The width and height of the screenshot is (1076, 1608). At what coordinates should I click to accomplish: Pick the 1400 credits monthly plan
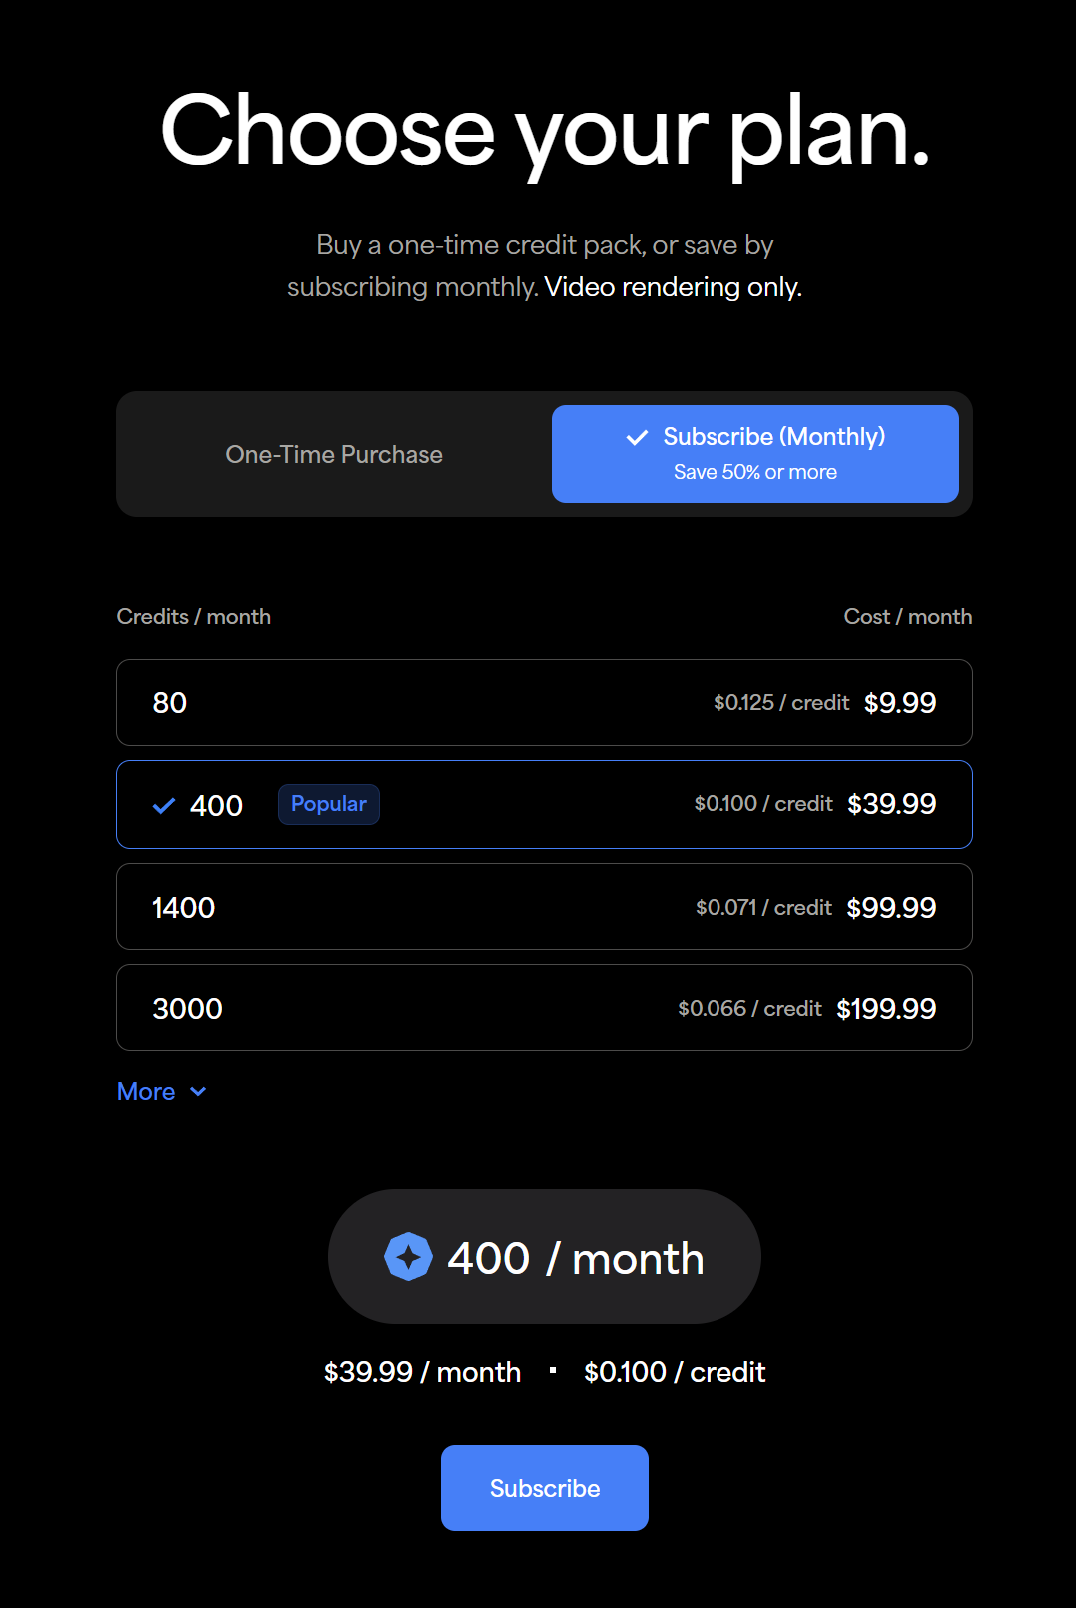(544, 907)
